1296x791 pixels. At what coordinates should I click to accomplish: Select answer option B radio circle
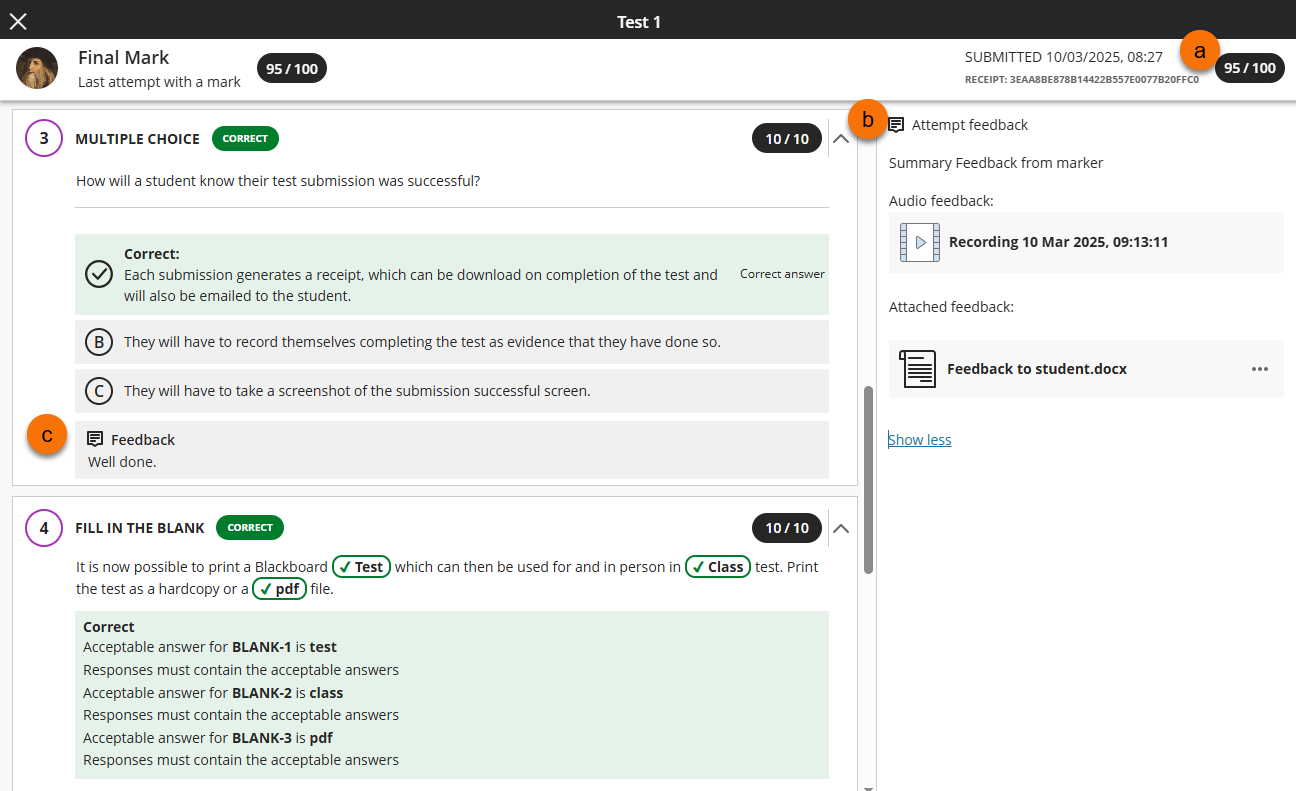98,342
